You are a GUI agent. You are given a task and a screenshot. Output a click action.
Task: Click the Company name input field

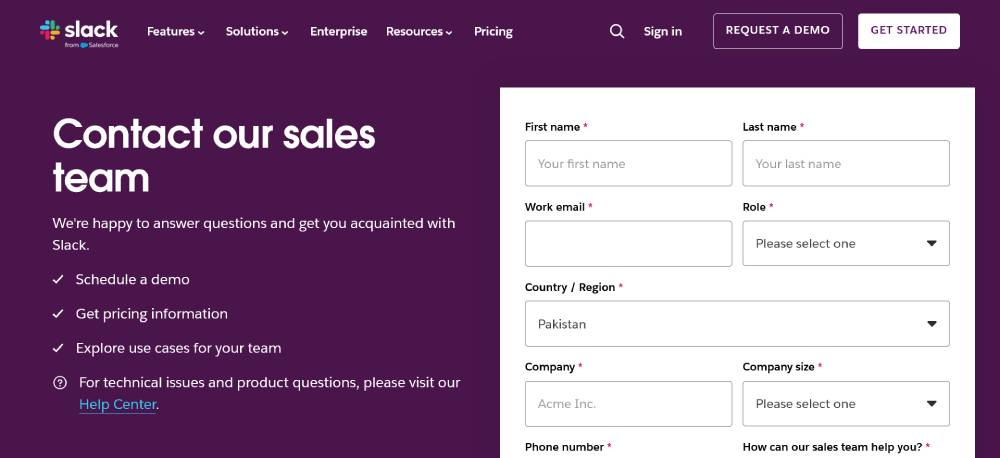628,404
